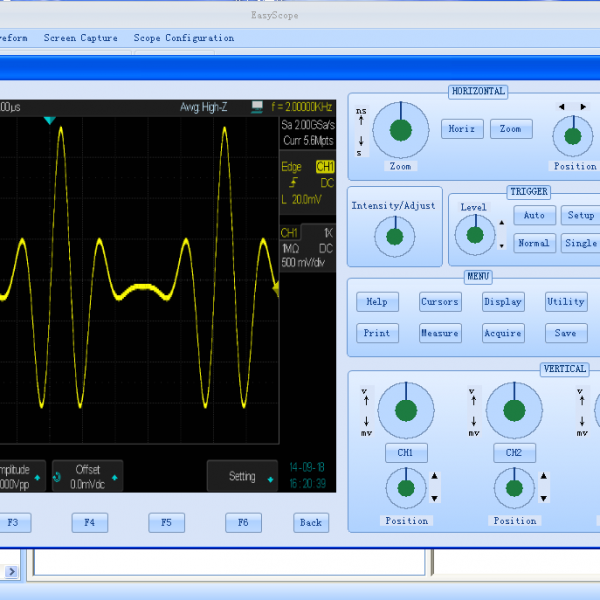Open the Screen Capture menu
Screen dimensions: 600x600
[x=80, y=38]
